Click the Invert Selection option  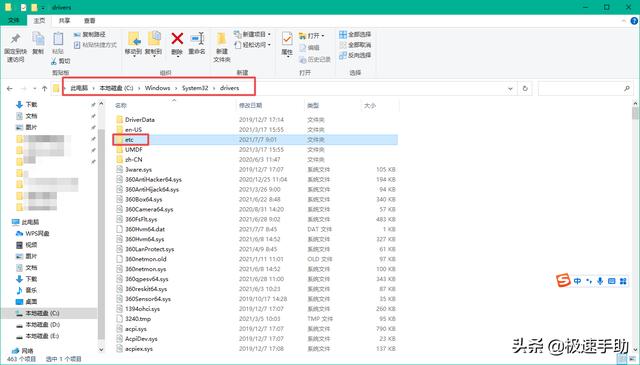(355, 55)
